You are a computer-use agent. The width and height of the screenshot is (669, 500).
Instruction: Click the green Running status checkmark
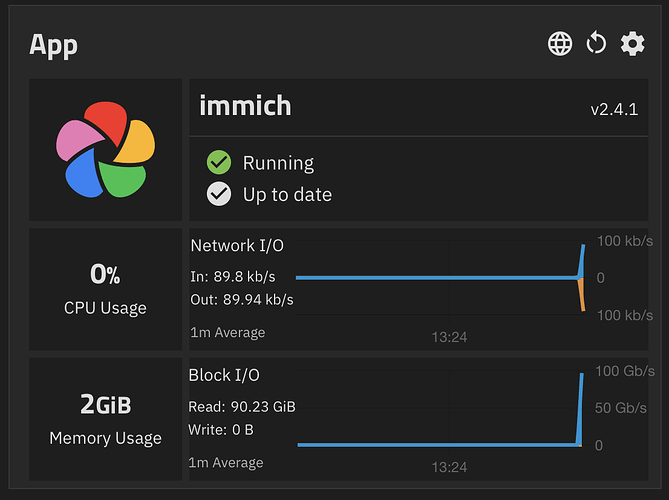pyautogui.click(x=219, y=163)
